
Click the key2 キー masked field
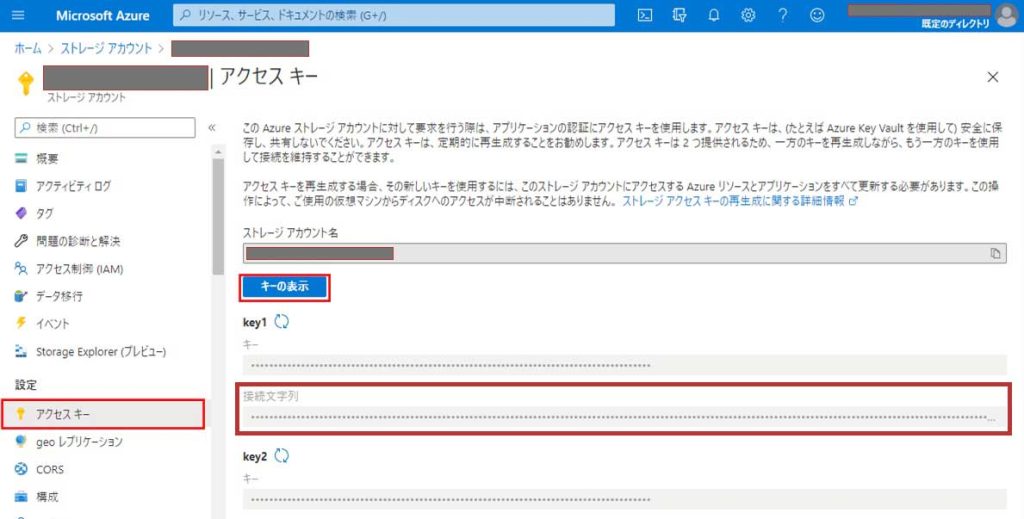[x=624, y=500]
